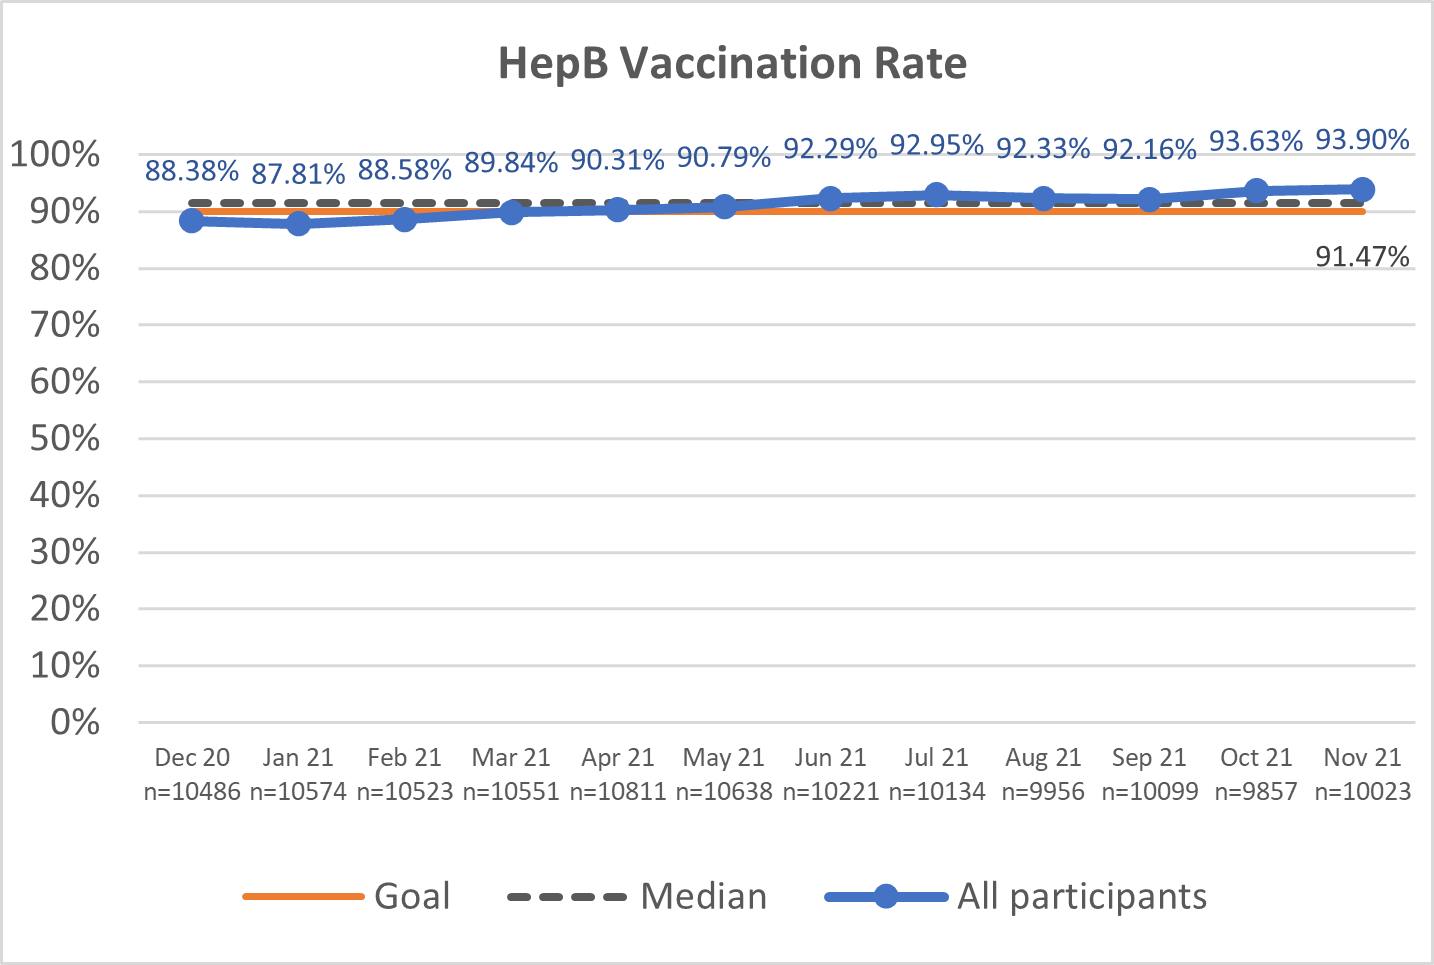Click the Dec 20 data point marker

(x=192, y=220)
